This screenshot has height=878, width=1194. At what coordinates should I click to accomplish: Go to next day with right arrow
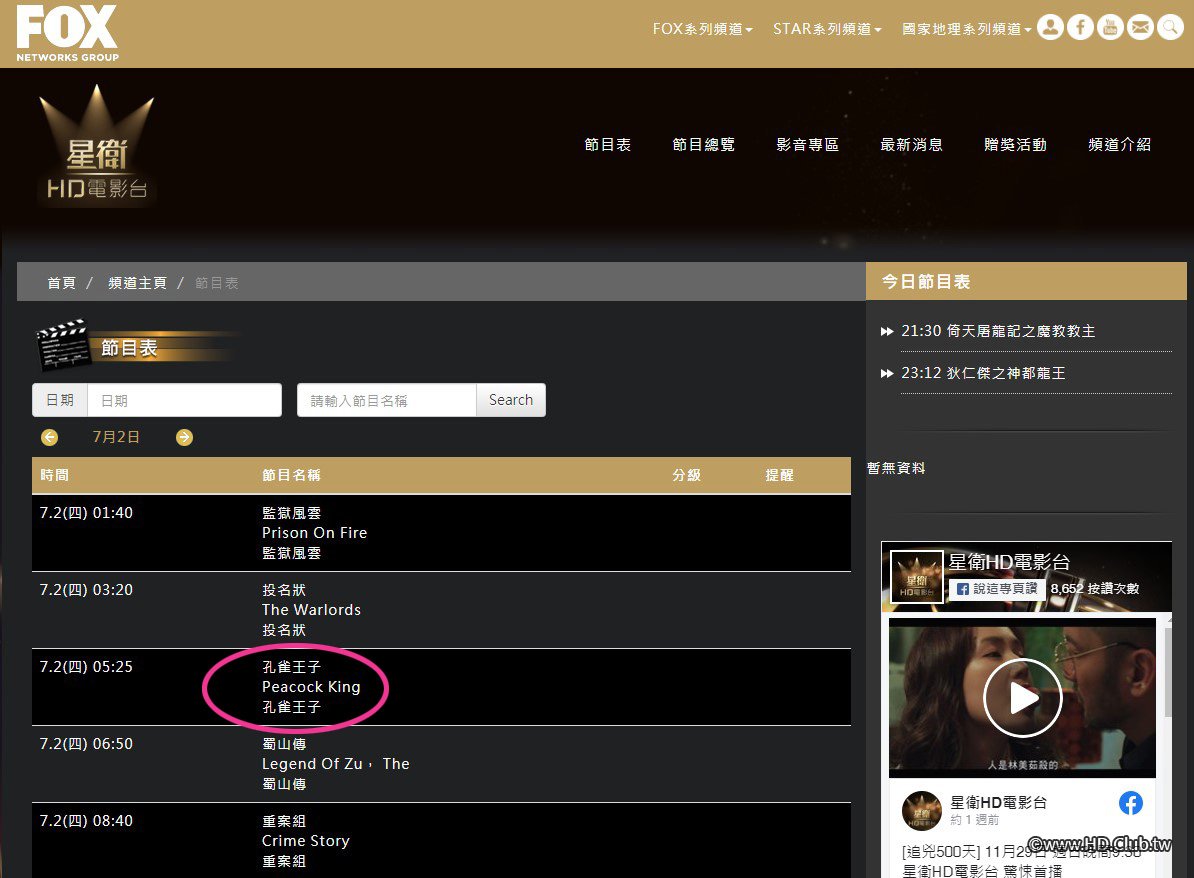[184, 437]
